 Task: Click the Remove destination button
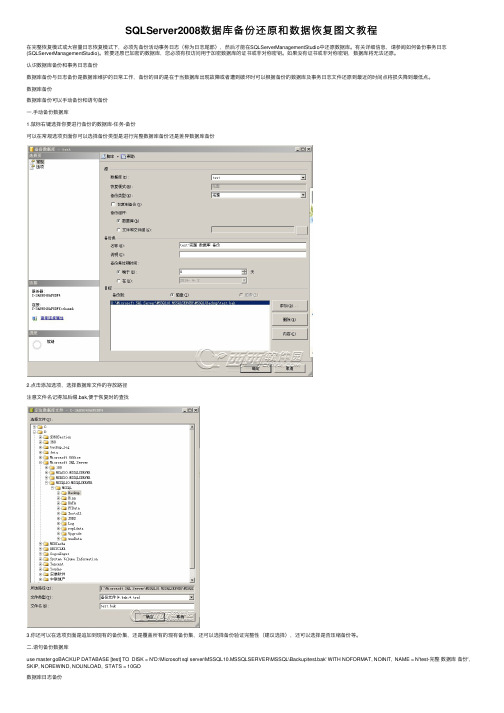tap(289, 320)
